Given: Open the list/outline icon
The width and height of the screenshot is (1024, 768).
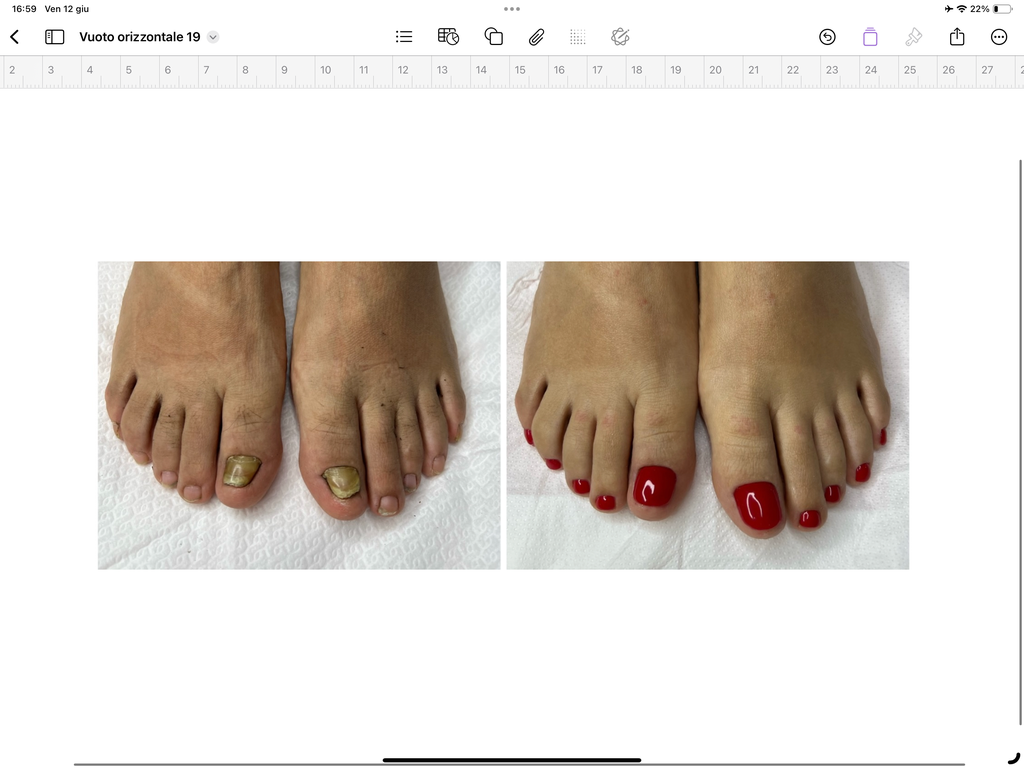Looking at the screenshot, I should 404,37.
